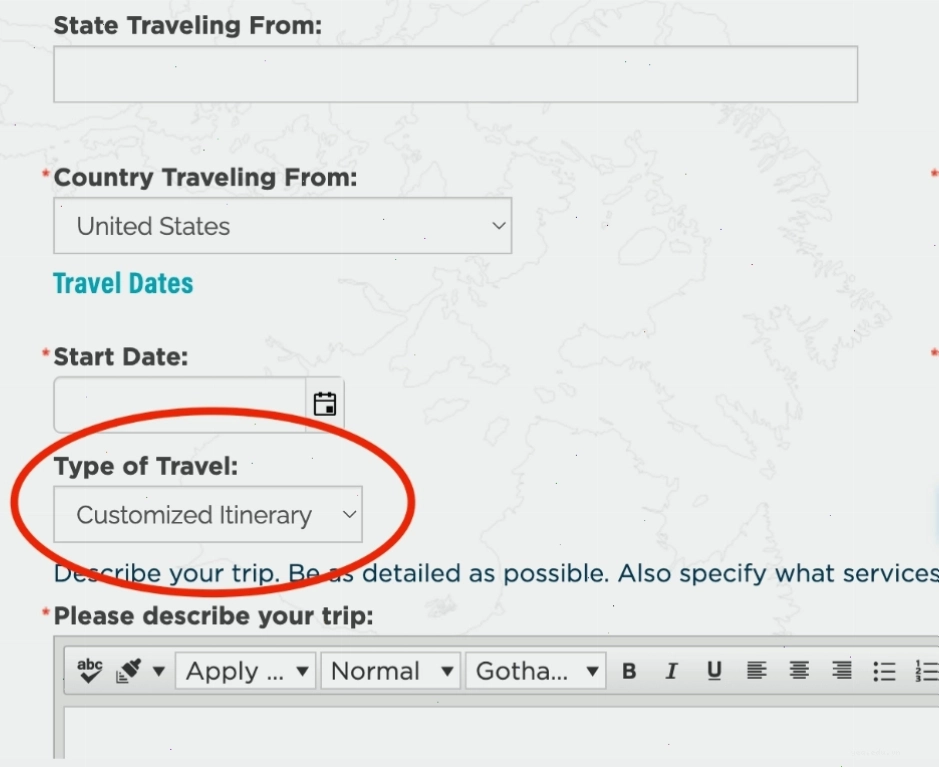
Task: Click the spell check abc icon
Action: pos(90,671)
